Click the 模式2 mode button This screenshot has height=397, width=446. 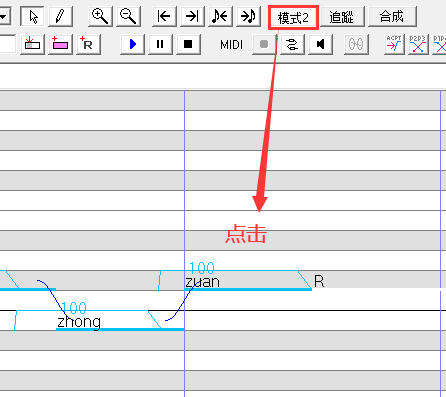pos(293,17)
